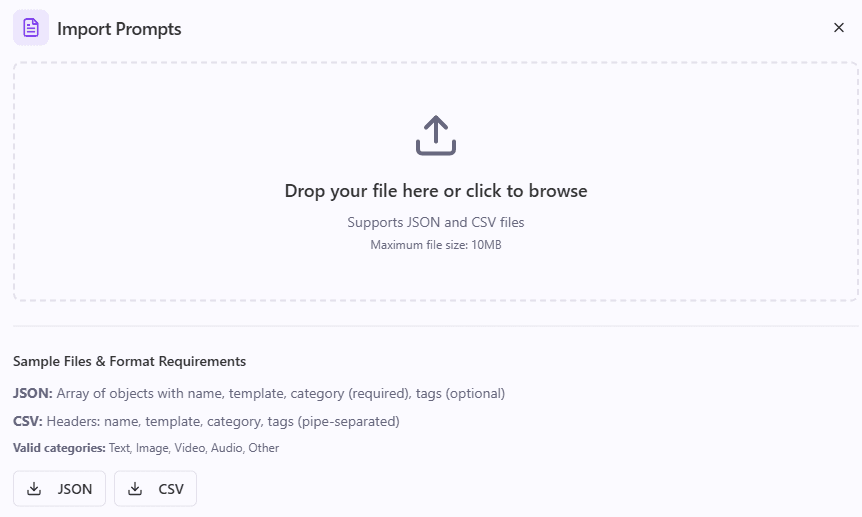Image resolution: width=862 pixels, height=517 pixels.
Task: Download the sample JSON file
Action: [59, 488]
